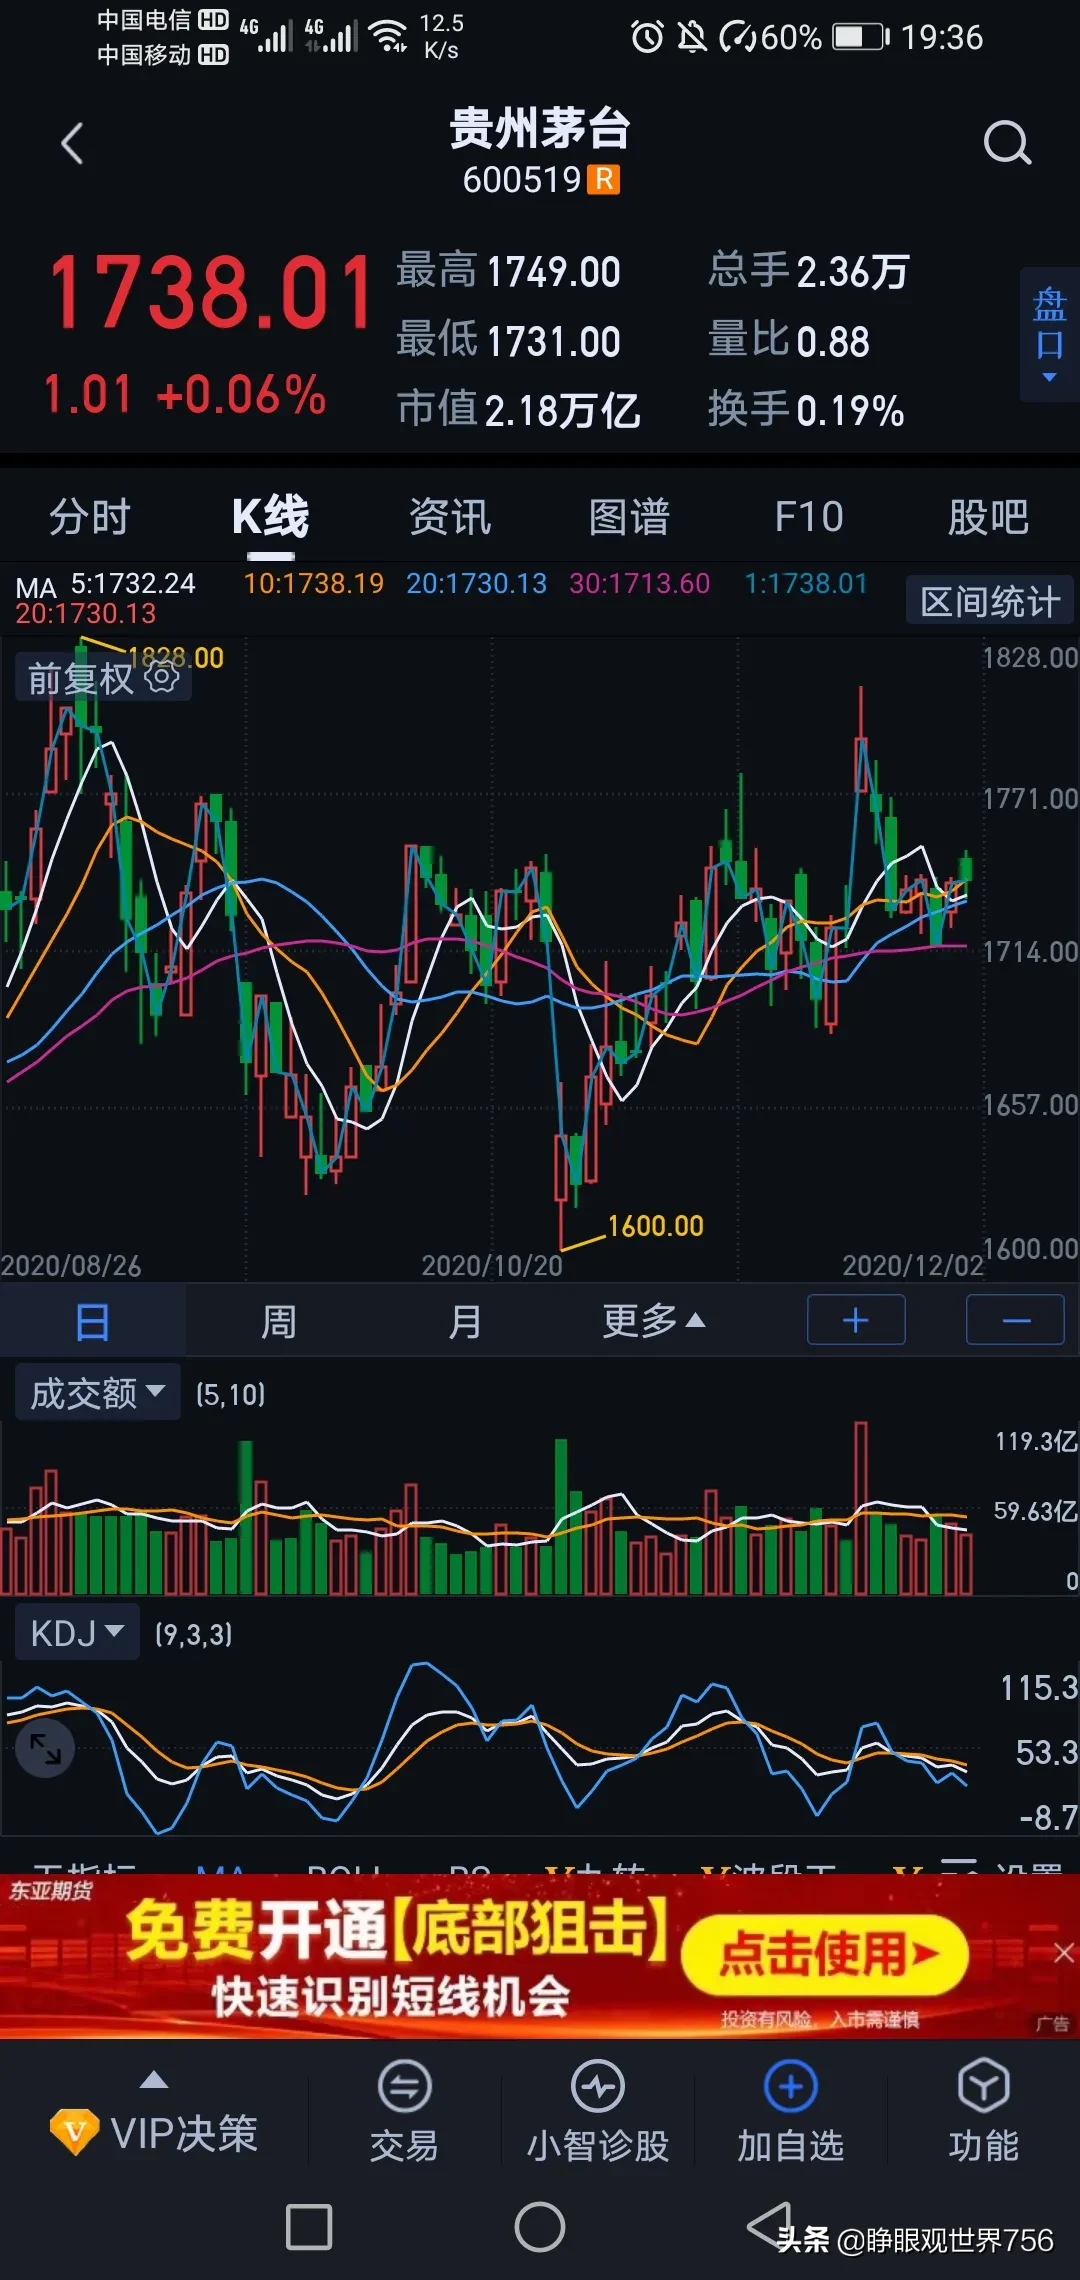Expand VIP decision up arrow
This screenshot has width=1080, height=2280.
point(153,2080)
